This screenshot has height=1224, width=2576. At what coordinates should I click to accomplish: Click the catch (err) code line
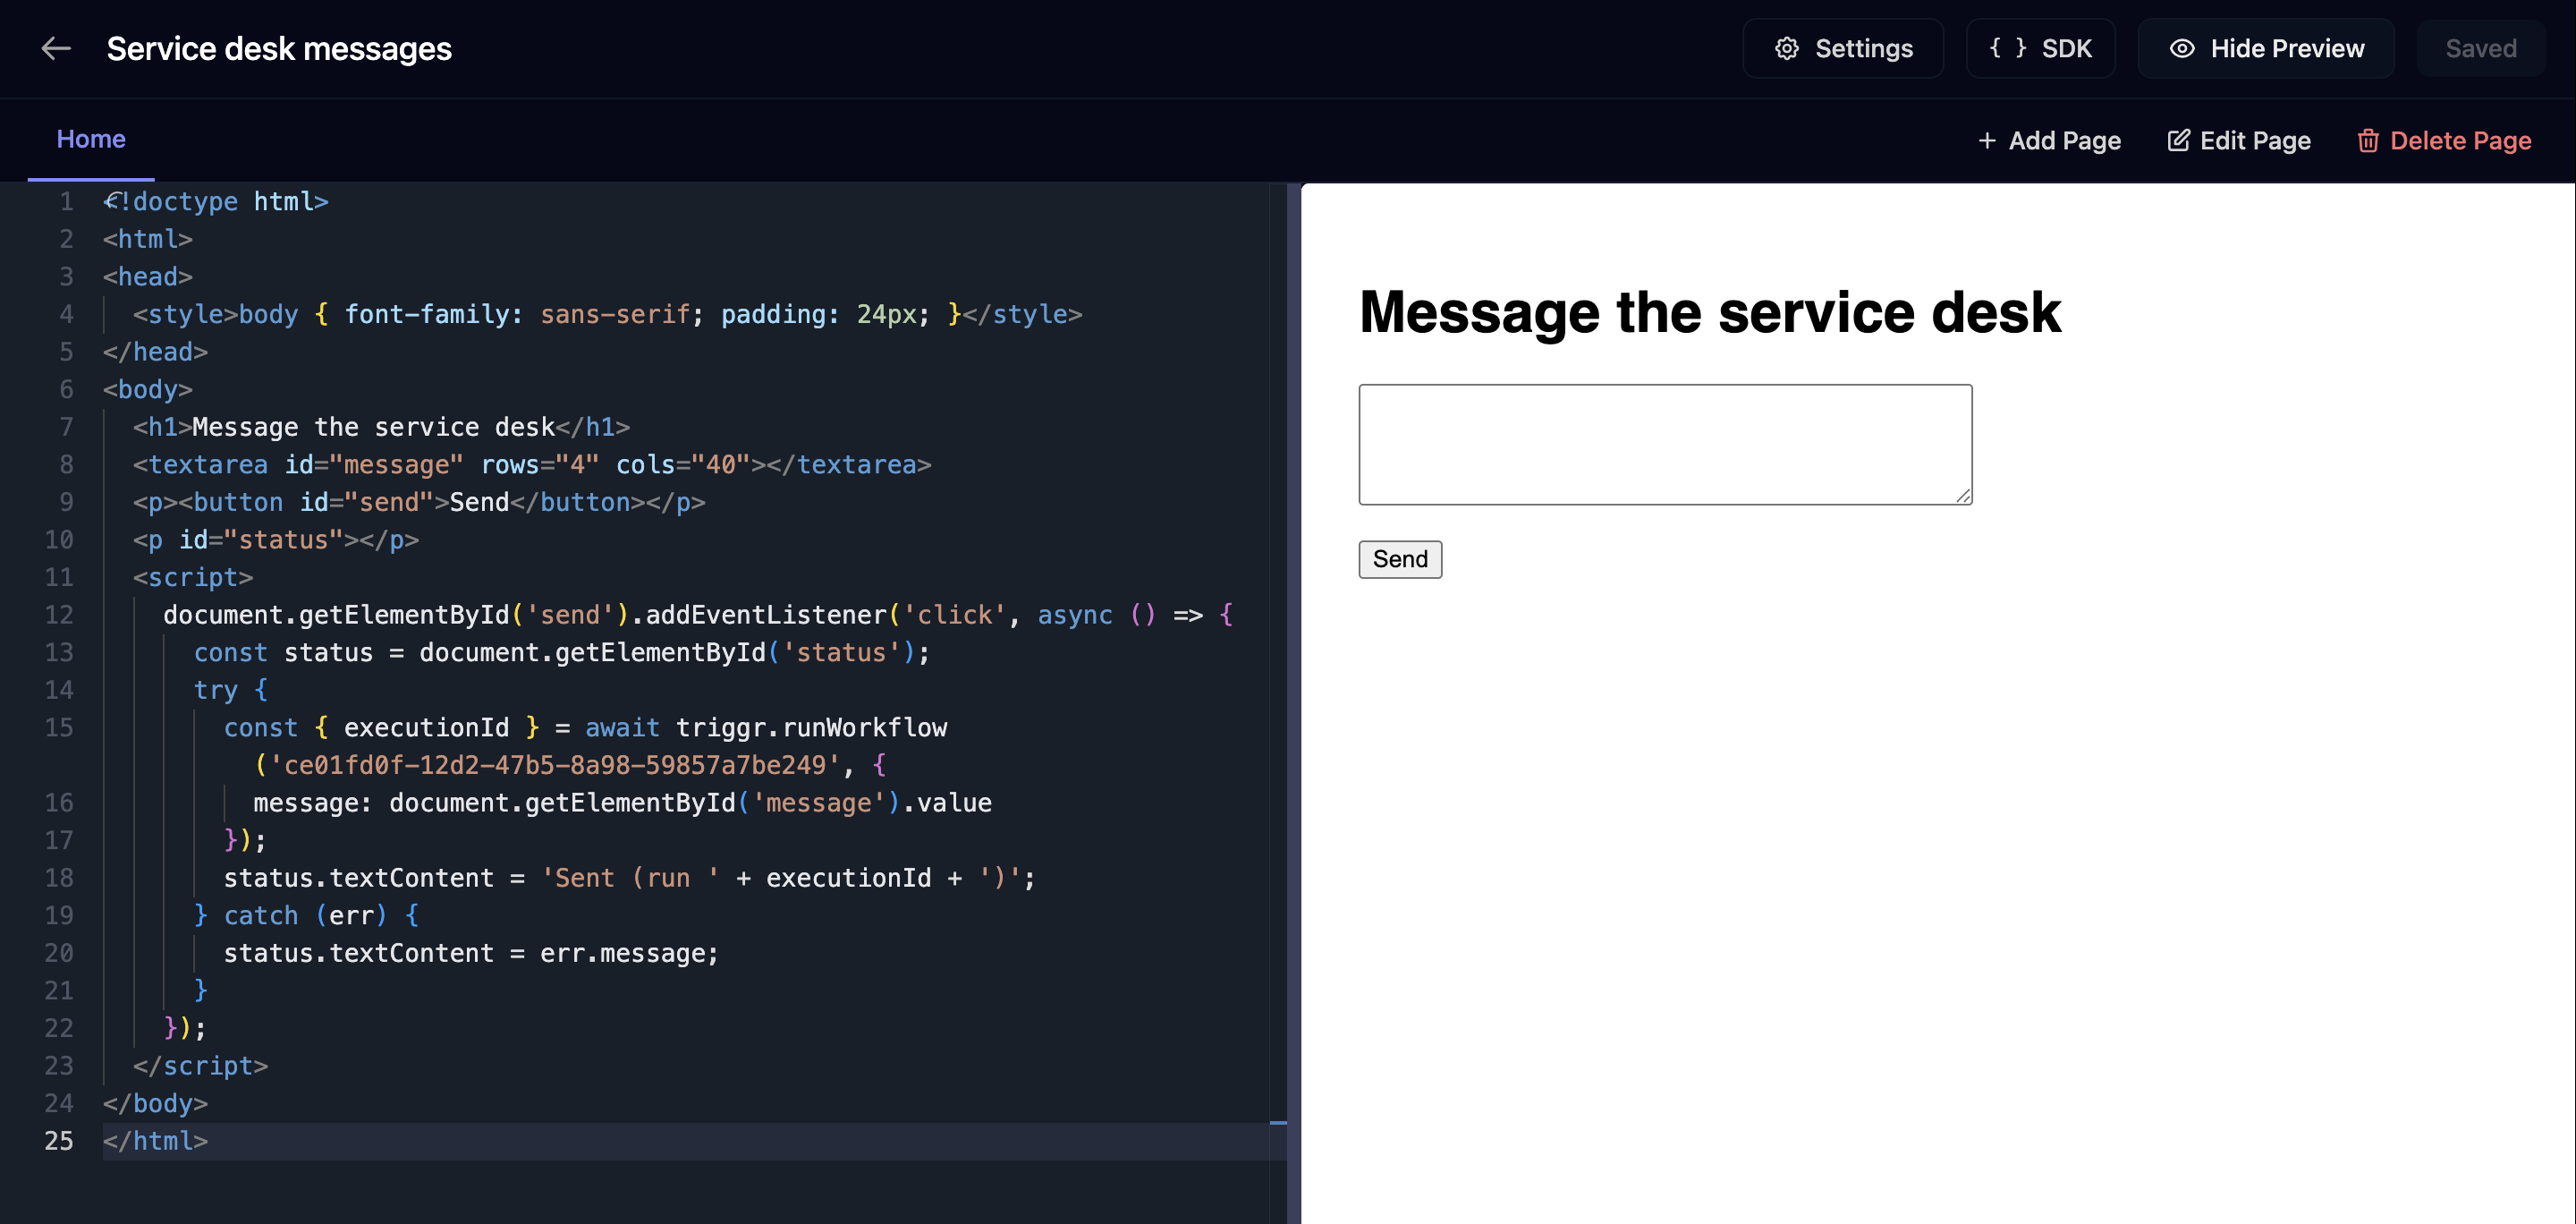pyautogui.click(x=306, y=916)
